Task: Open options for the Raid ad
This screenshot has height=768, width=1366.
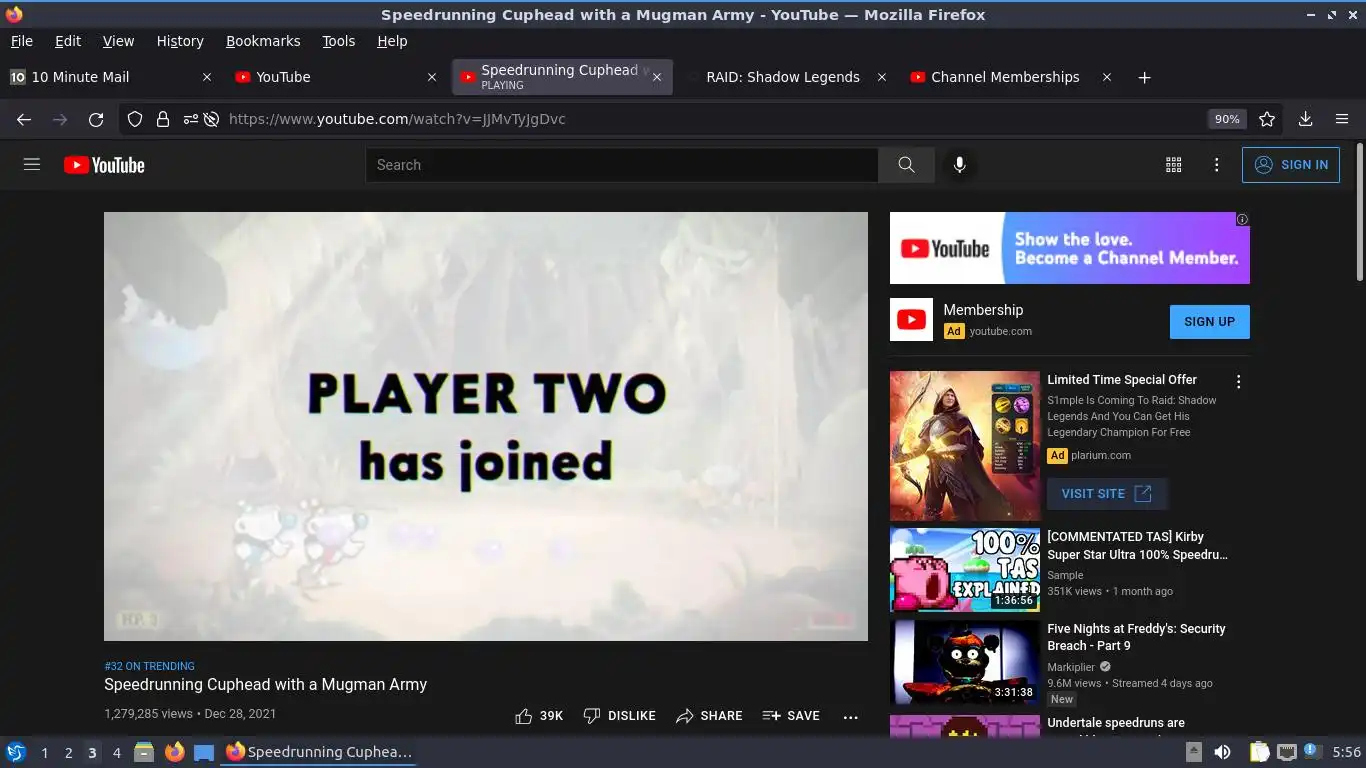Action: click(x=1238, y=382)
